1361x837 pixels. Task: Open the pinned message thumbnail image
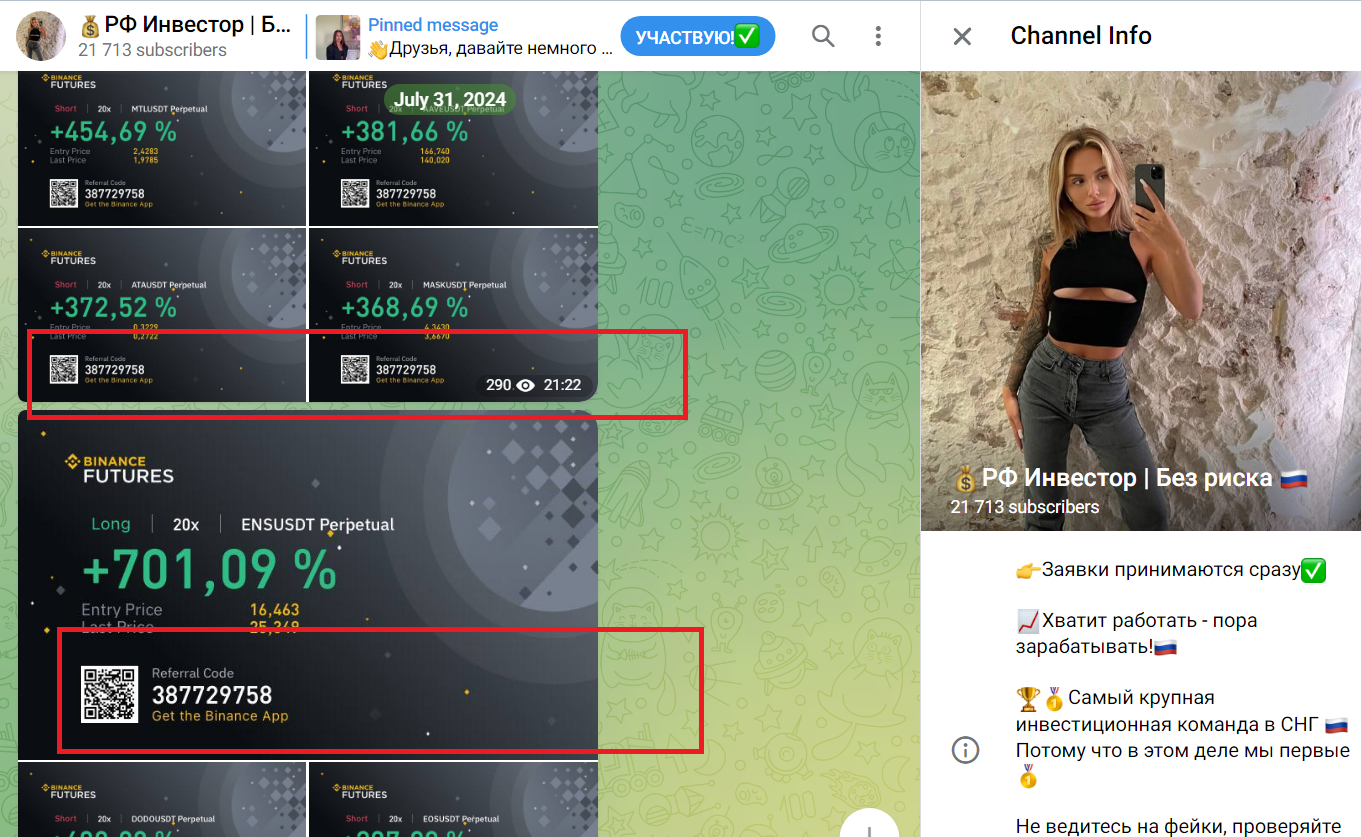pyautogui.click(x=338, y=37)
